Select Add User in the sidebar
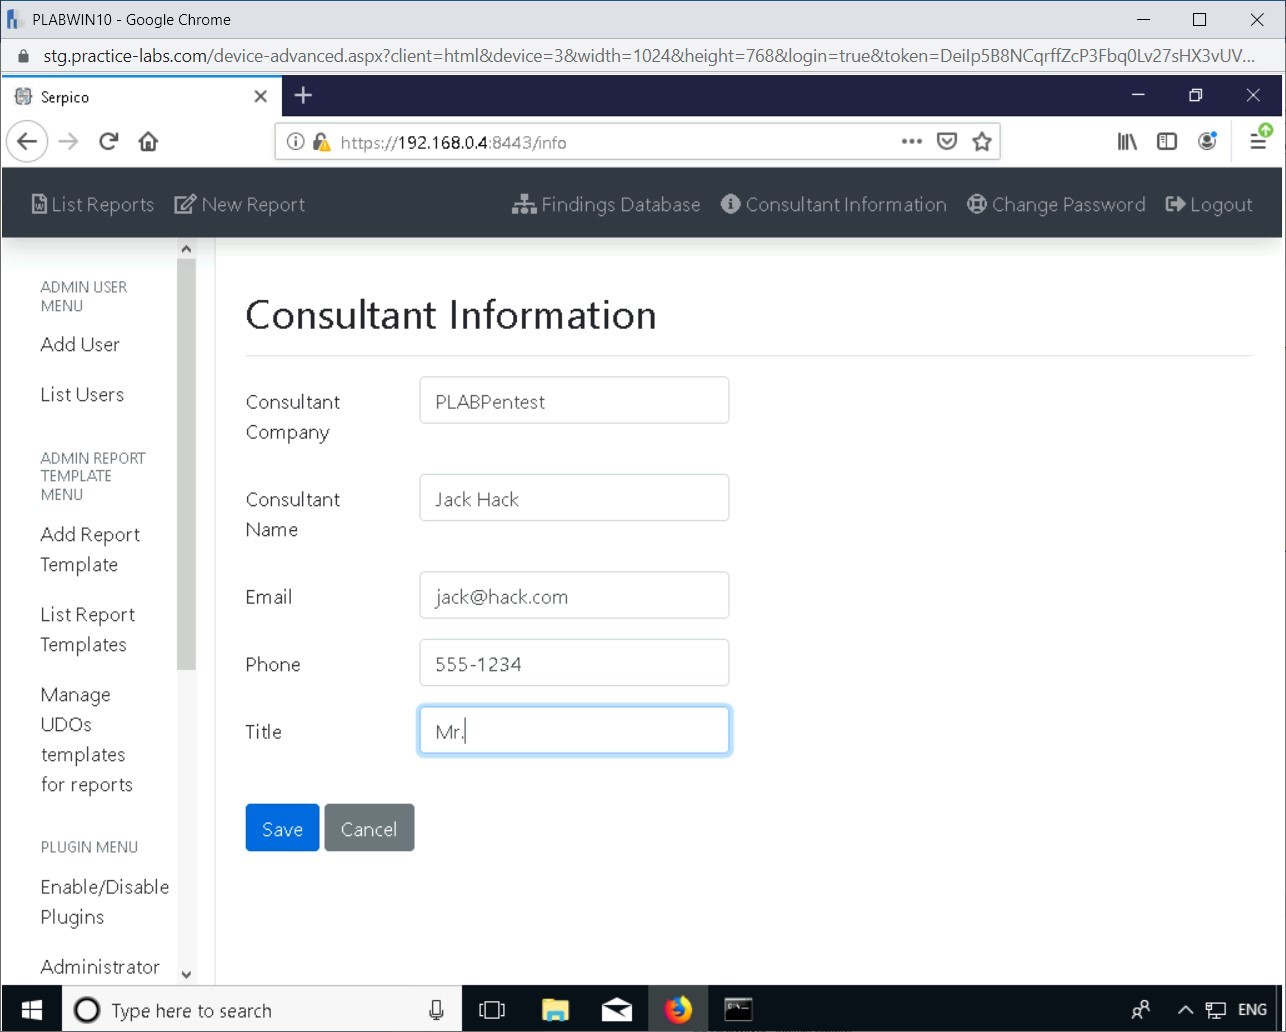Viewport: 1286px width, 1032px height. [80, 344]
